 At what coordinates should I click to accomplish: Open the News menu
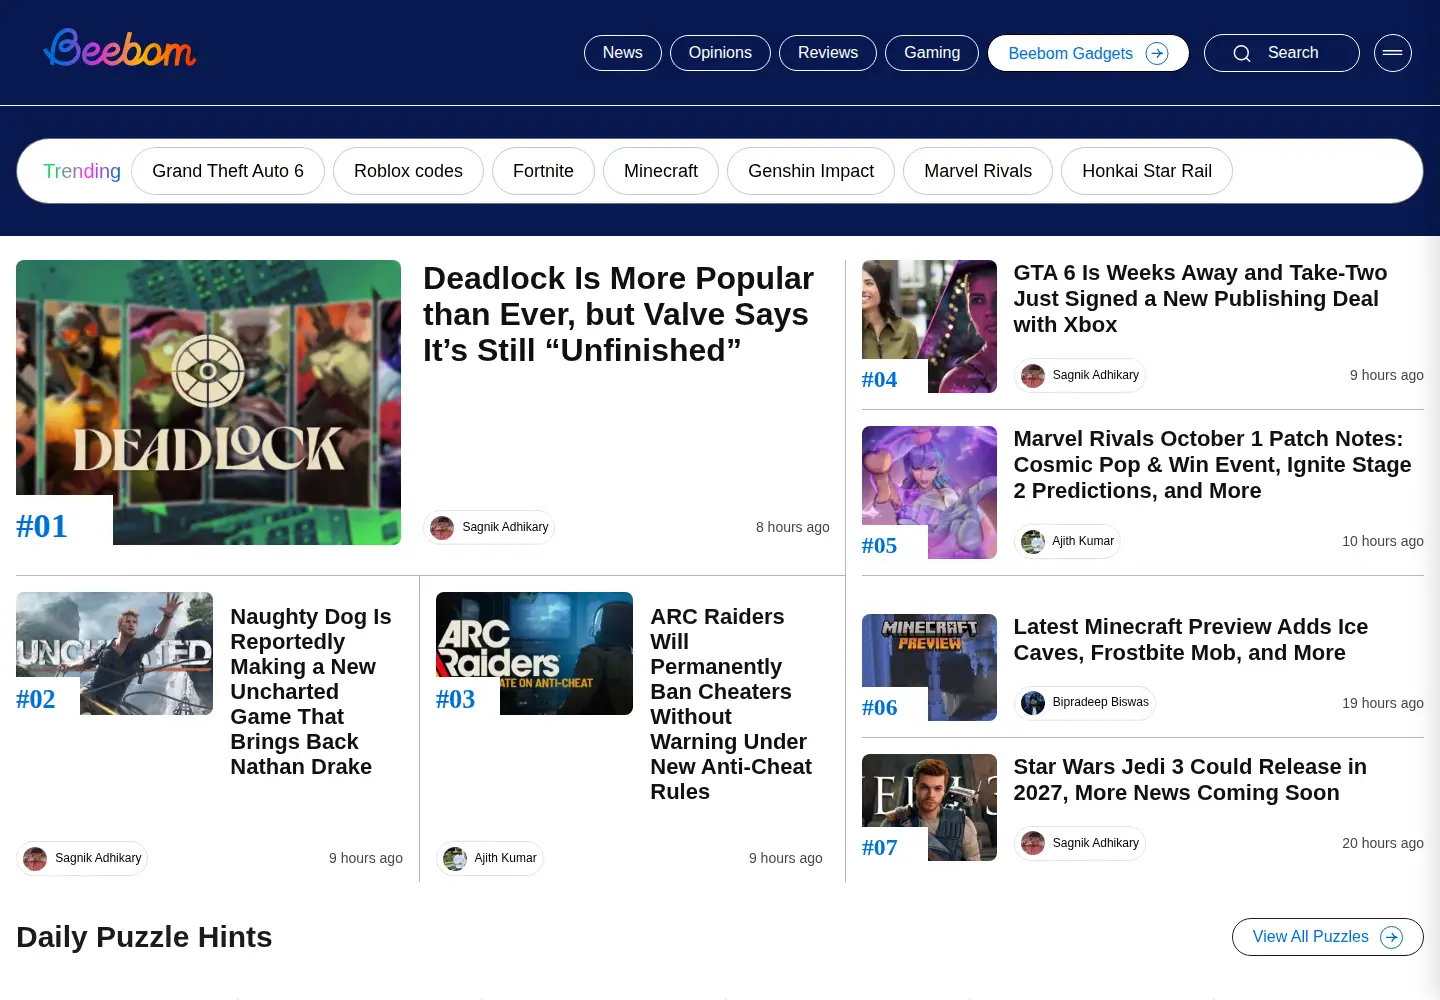point(623,53)
